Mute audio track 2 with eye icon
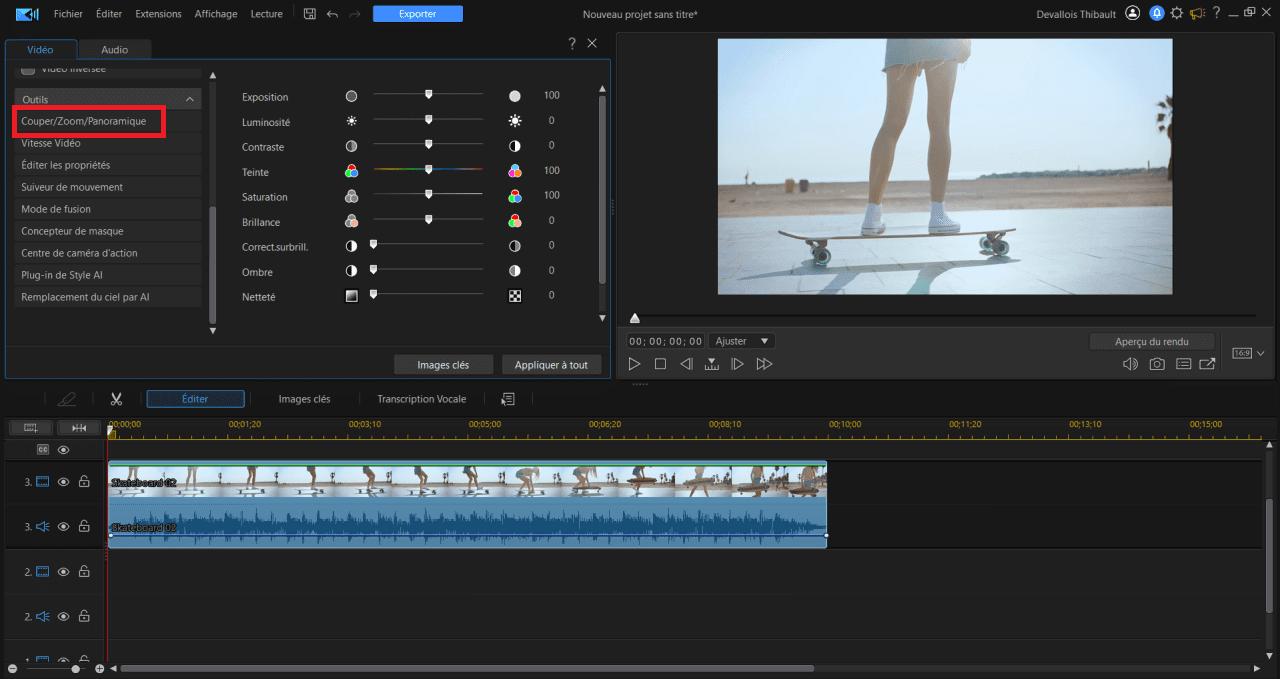 (64, 616)
